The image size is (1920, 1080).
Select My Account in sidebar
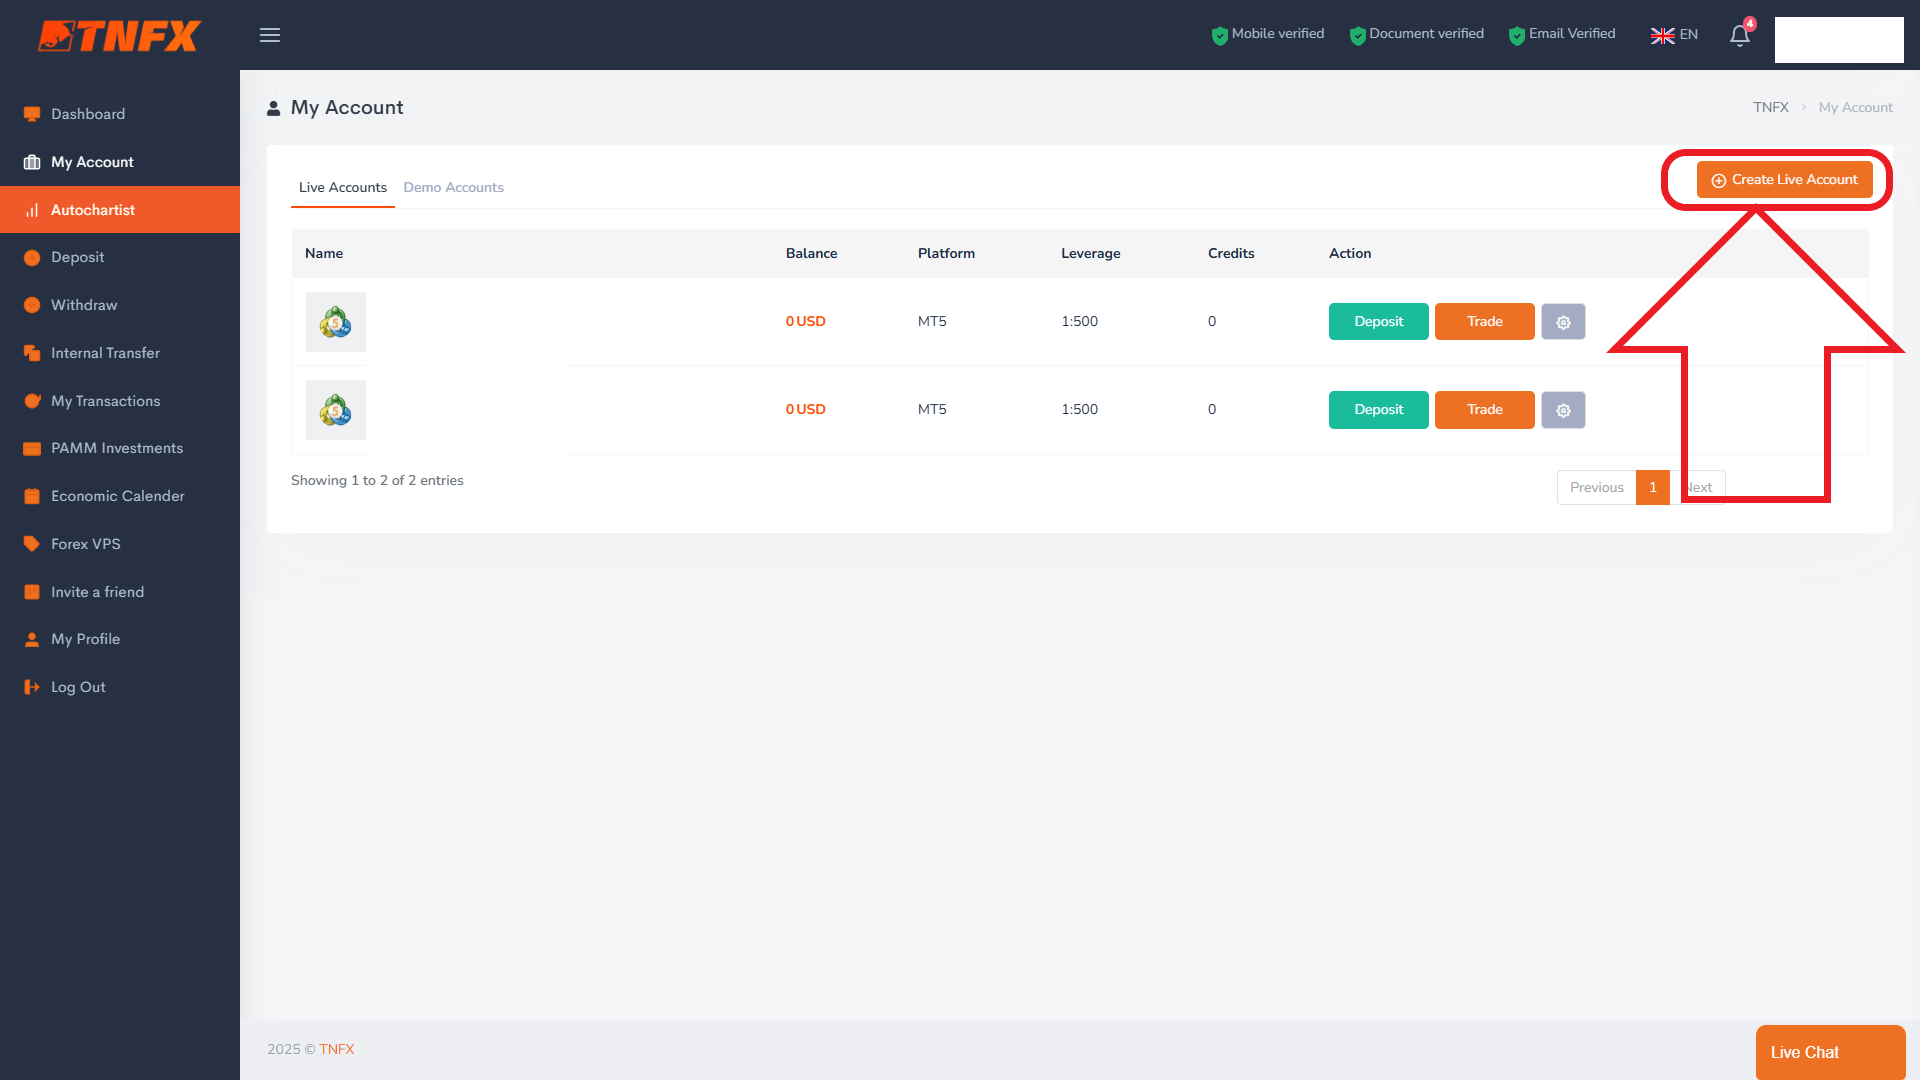click(120, 162)
